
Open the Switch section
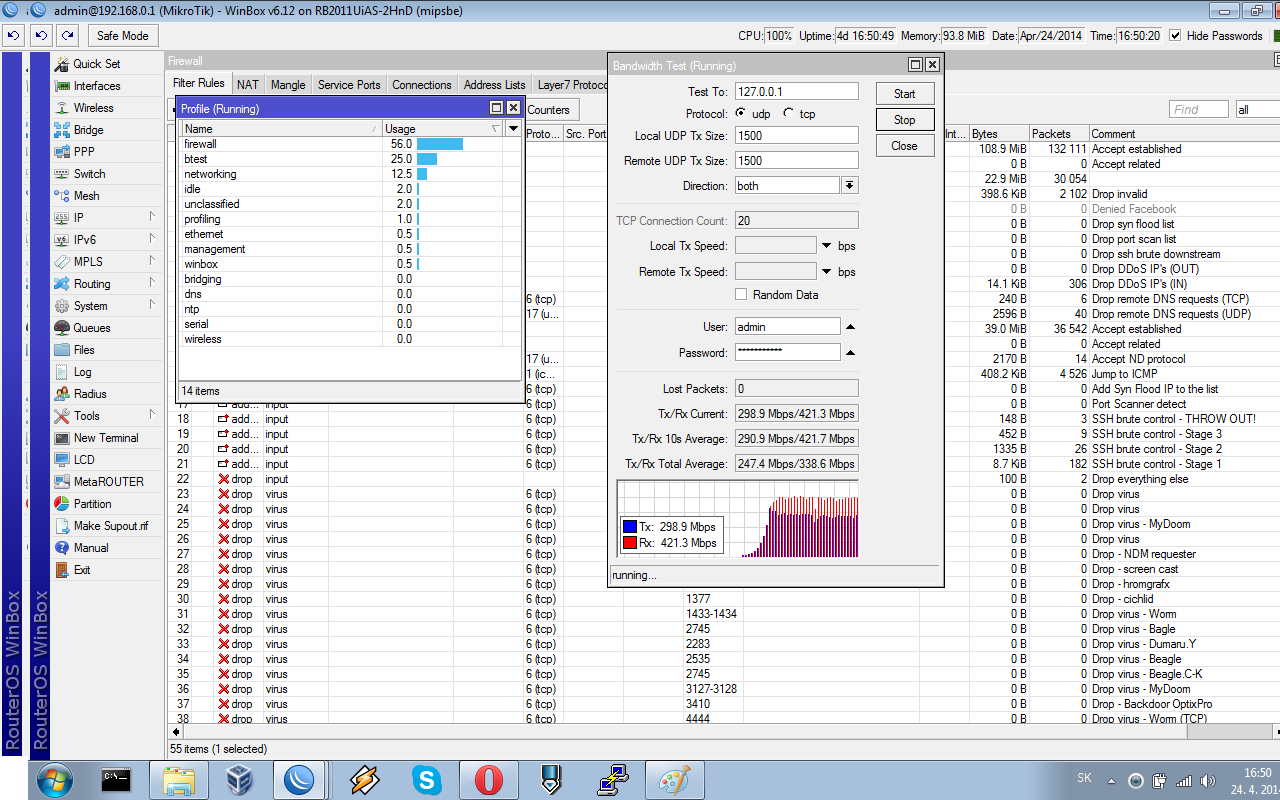pyautogui.click(x=89, y=174)
